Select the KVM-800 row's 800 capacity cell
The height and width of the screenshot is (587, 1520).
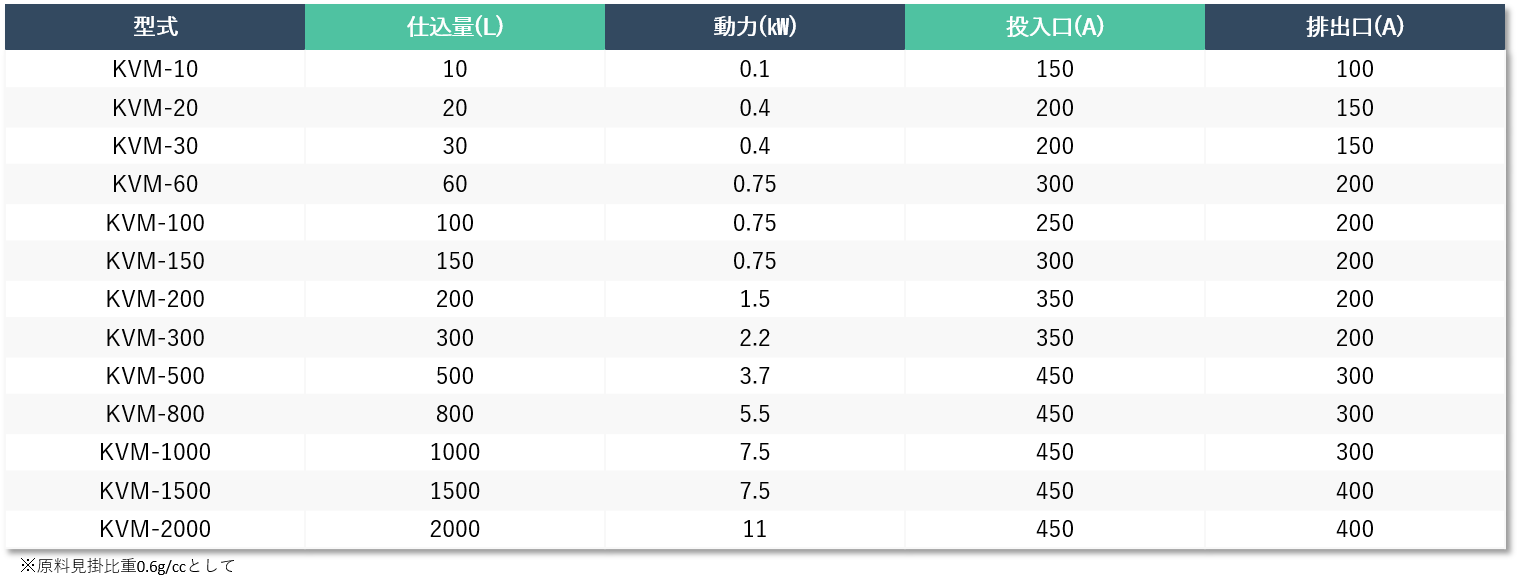(x=455, y=414)
